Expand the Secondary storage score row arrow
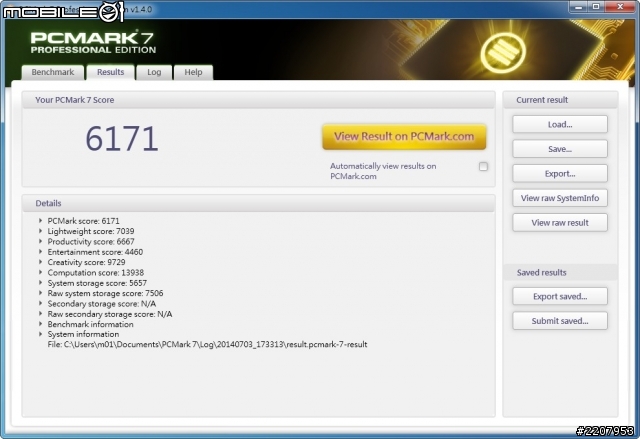Viewport: 640px width, 439px height. click(40, 304)
